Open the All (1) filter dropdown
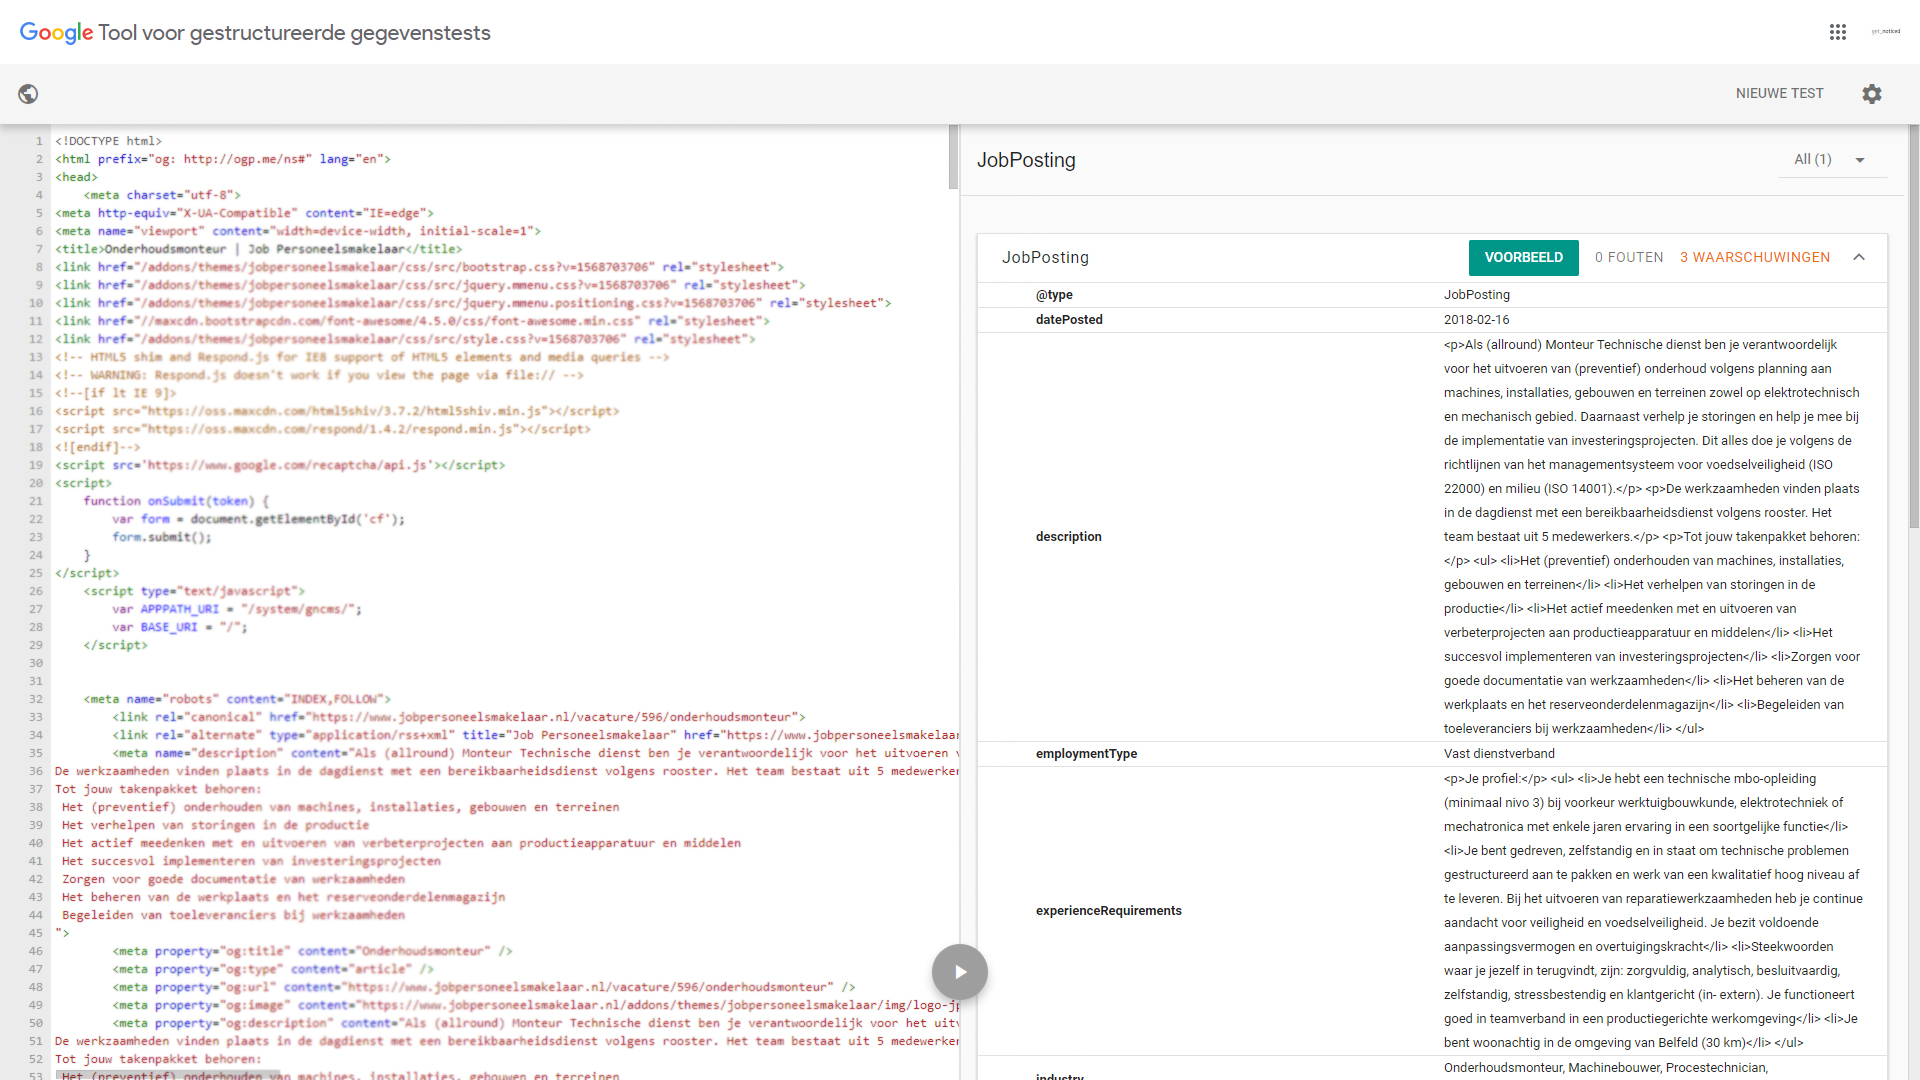 1831,160
